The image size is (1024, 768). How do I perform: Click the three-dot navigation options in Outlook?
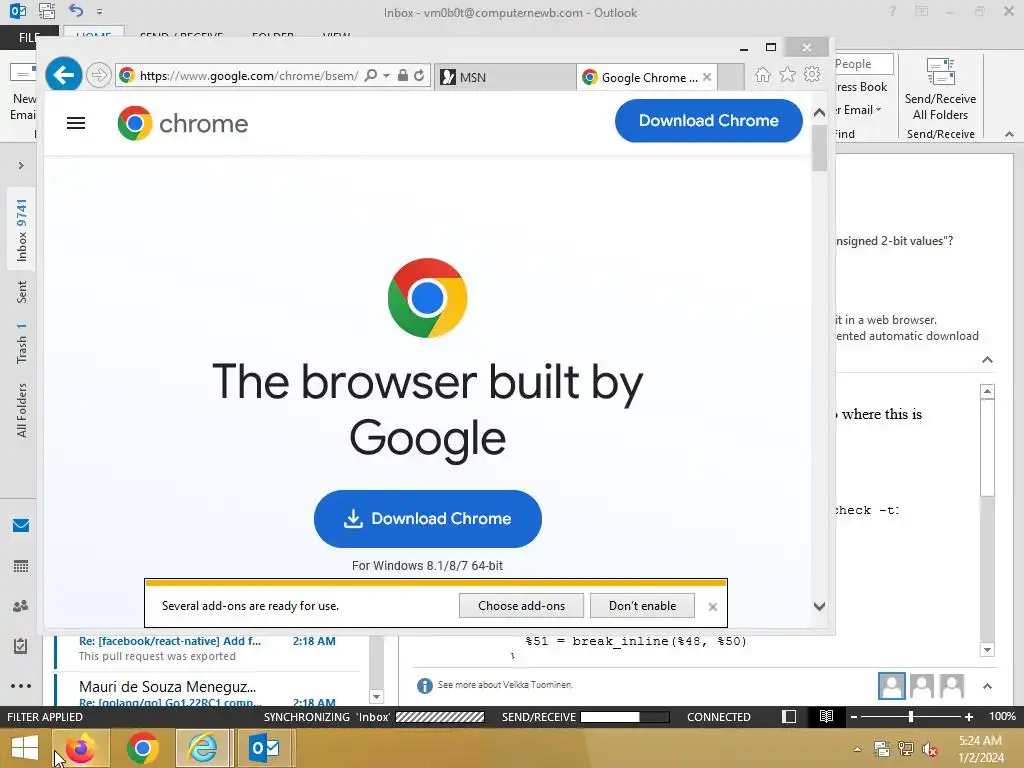click(x=21, y=686)
